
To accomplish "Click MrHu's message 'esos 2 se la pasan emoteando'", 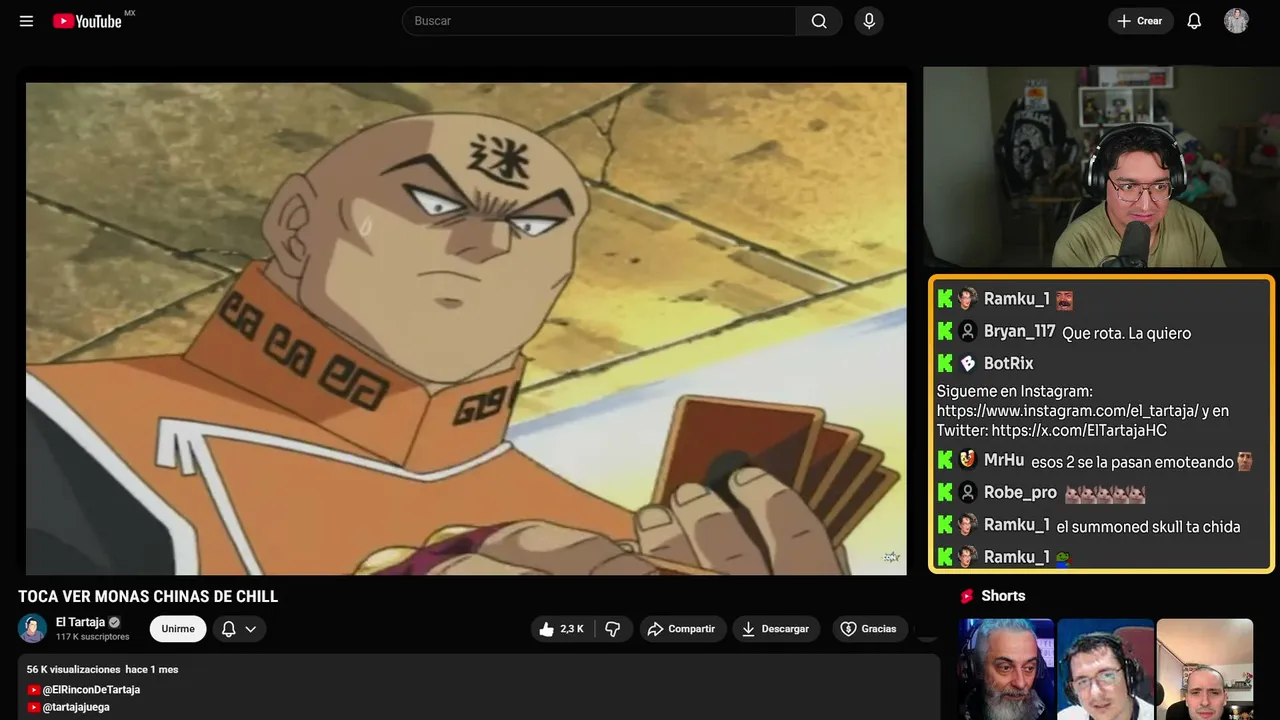I will 1132,462.
